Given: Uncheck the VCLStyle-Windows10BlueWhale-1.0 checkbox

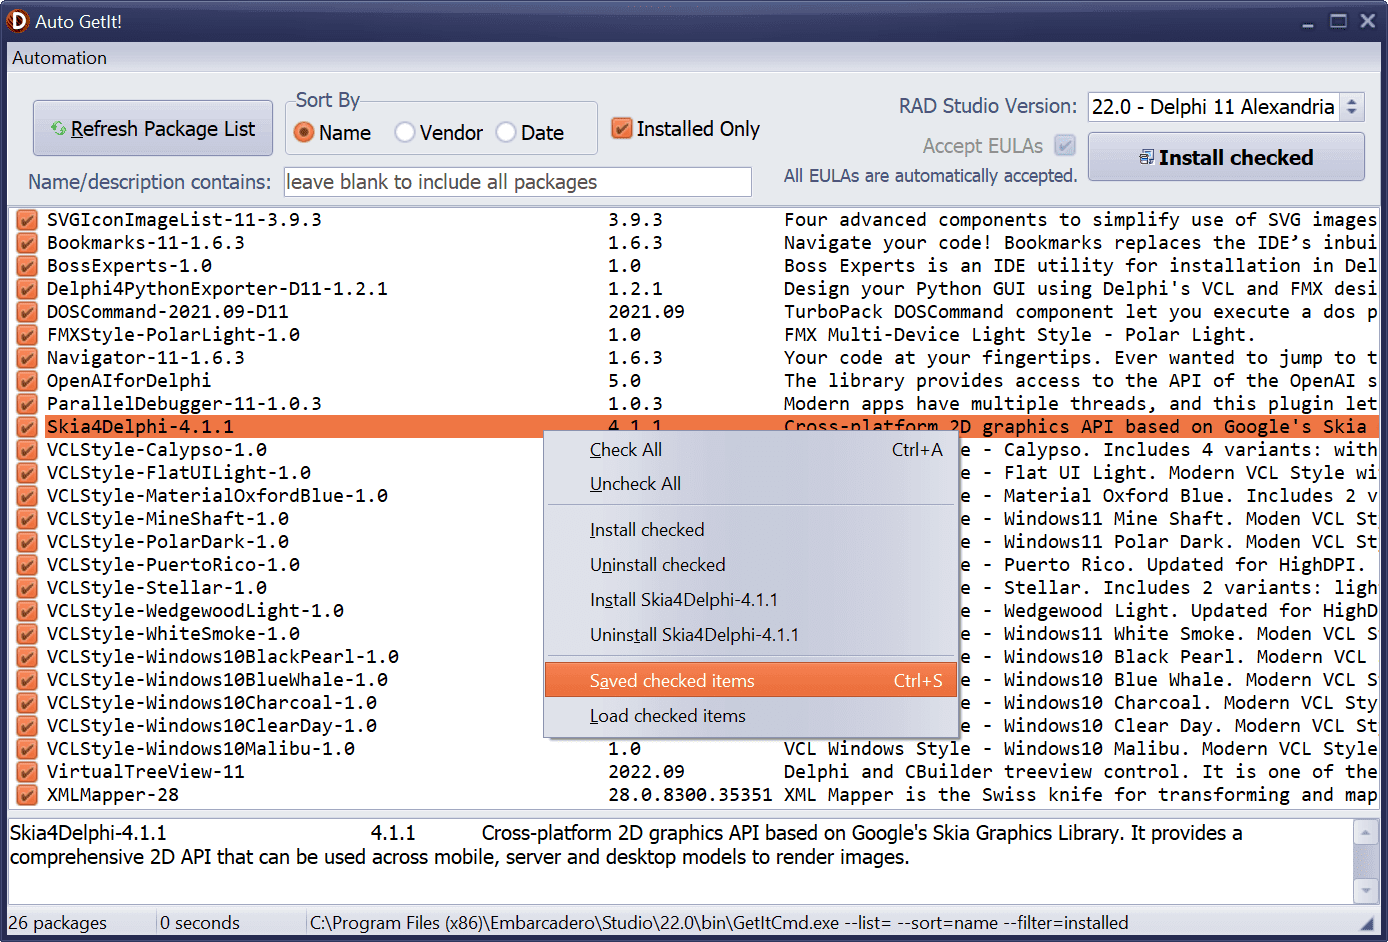Looking at the screenshot, I should point(28,680).
